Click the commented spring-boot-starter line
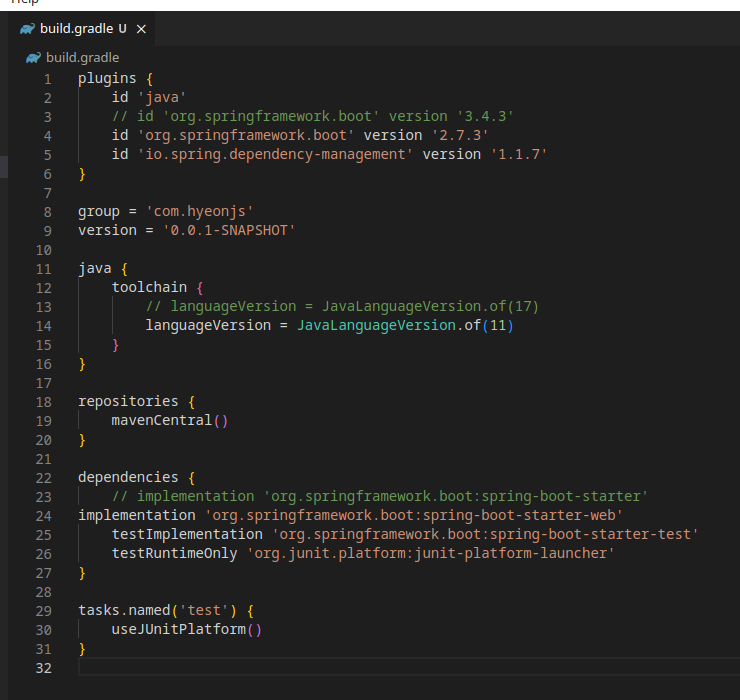This screenshot has height=700, width=740. (380, 496)
